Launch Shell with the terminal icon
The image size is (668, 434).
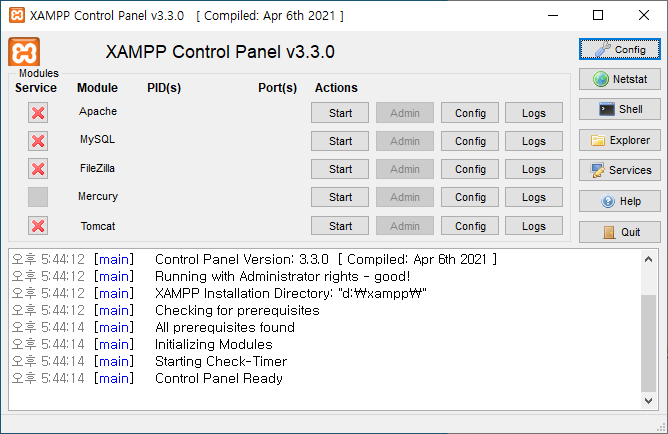click(619, 109)
